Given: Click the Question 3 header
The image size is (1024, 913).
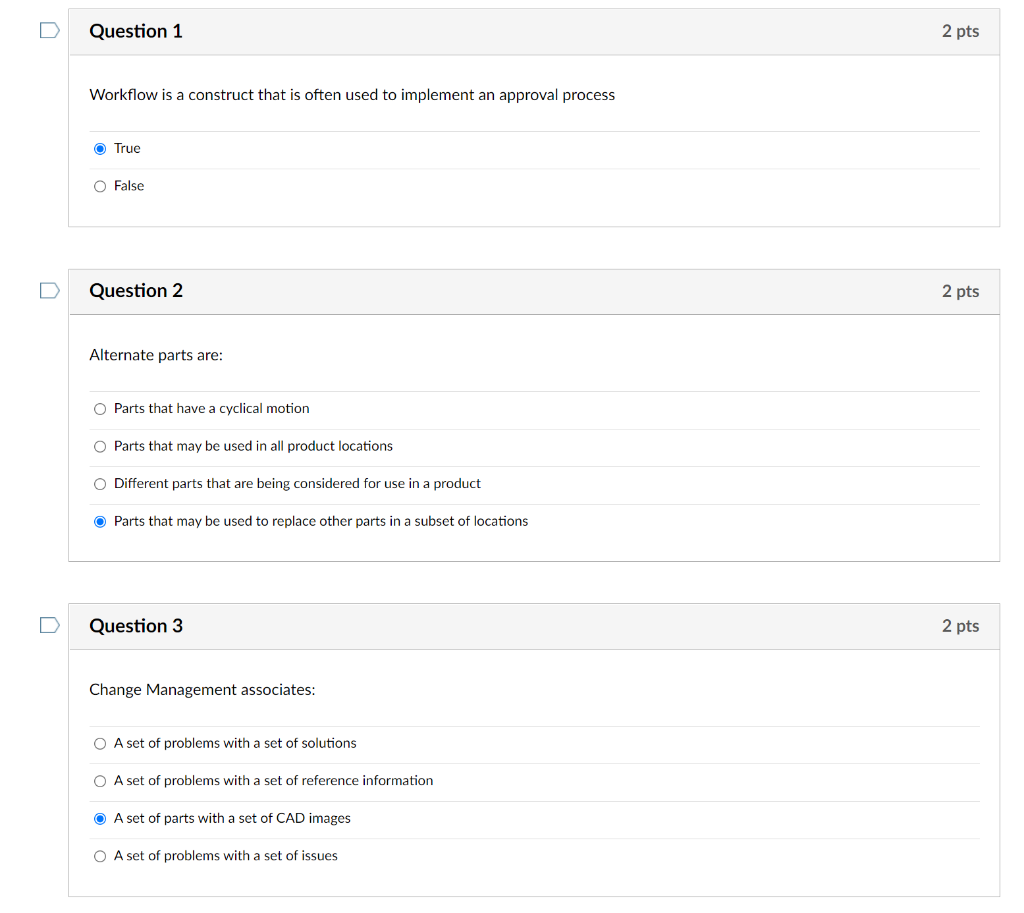Looking at the screenshot, I should [136, 626].
